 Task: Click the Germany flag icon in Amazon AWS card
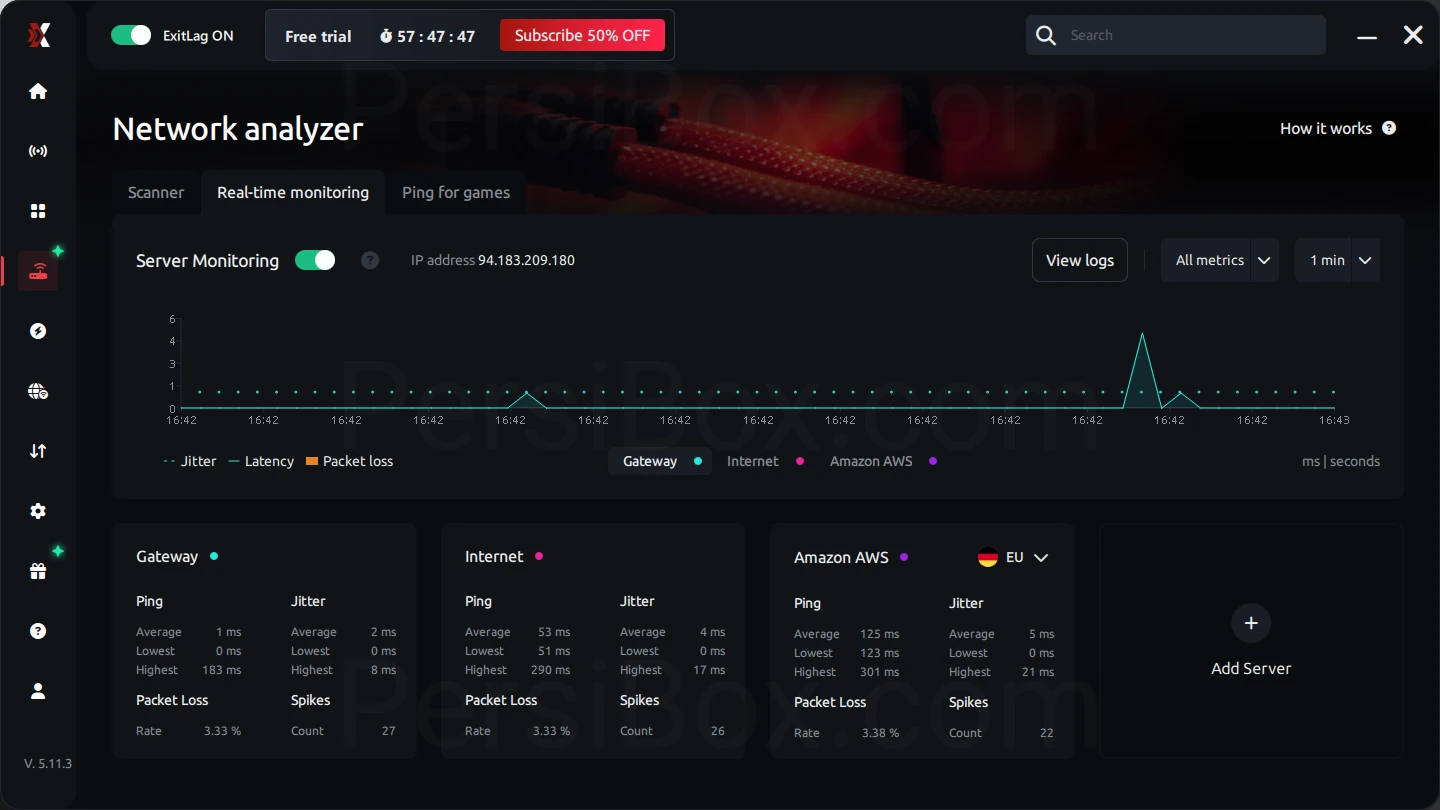click(x=988, y=558)
